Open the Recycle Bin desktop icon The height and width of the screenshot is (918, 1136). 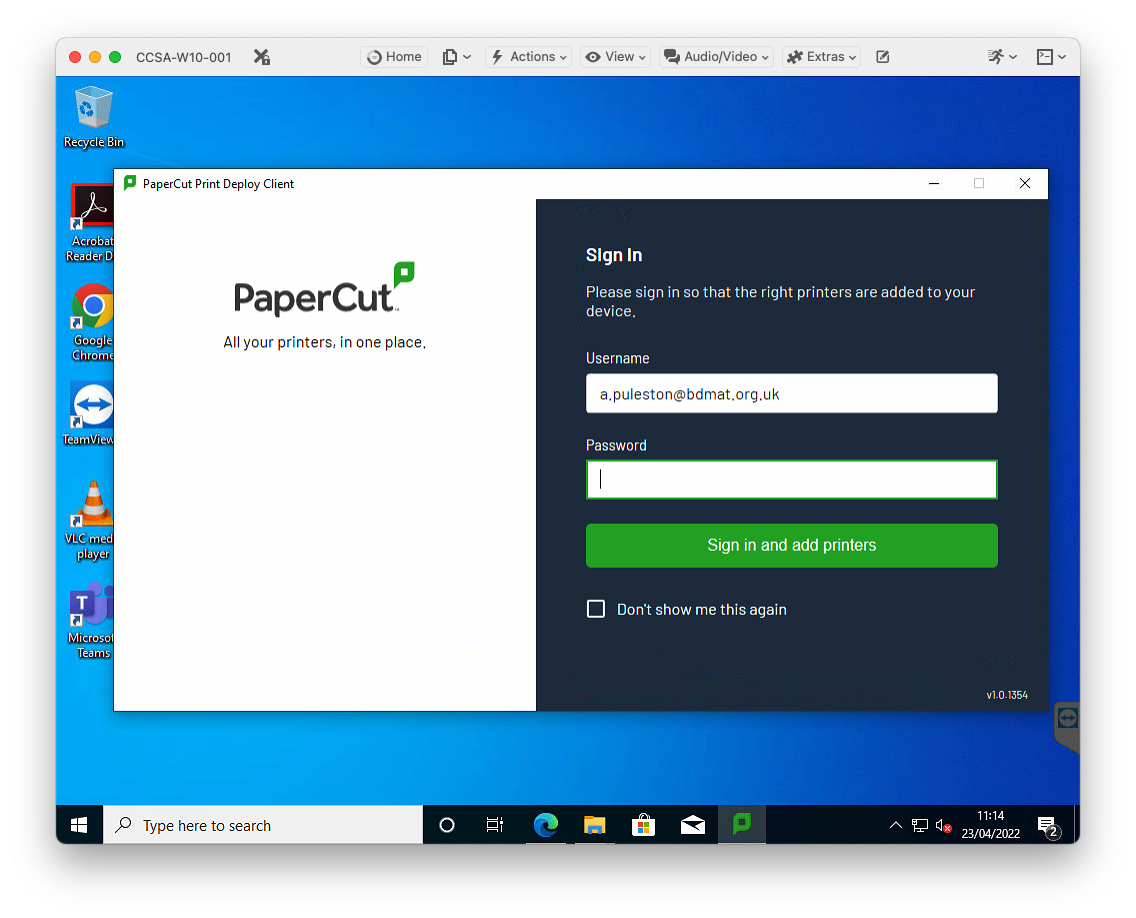93,116
